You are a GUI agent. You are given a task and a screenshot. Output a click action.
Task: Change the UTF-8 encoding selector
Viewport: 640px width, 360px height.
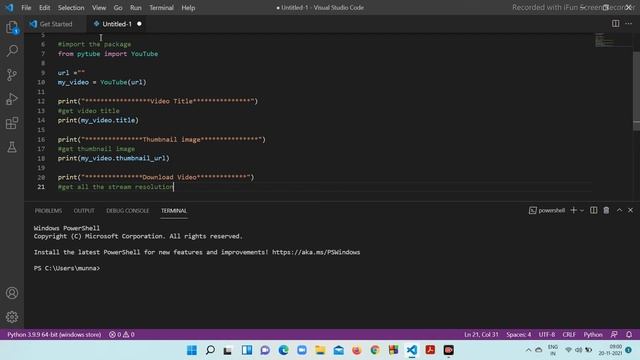[x=547, y=334]
